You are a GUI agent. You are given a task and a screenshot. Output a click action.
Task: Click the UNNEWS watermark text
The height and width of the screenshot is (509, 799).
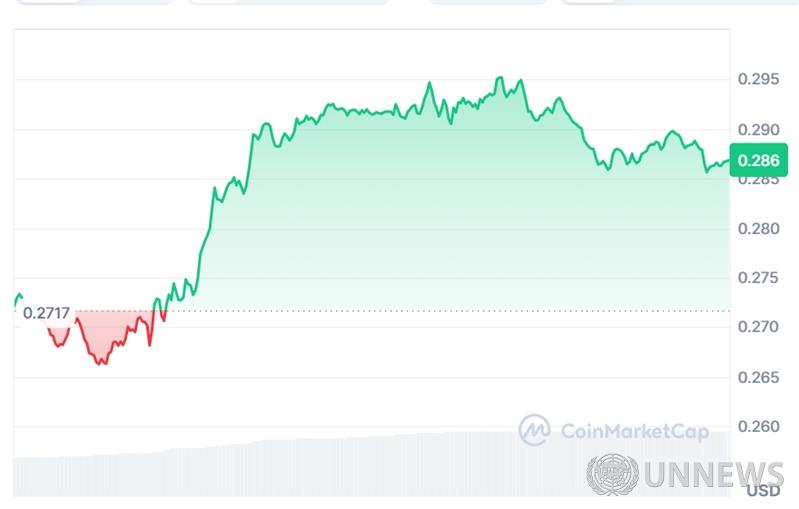click(x=714, y=475)
